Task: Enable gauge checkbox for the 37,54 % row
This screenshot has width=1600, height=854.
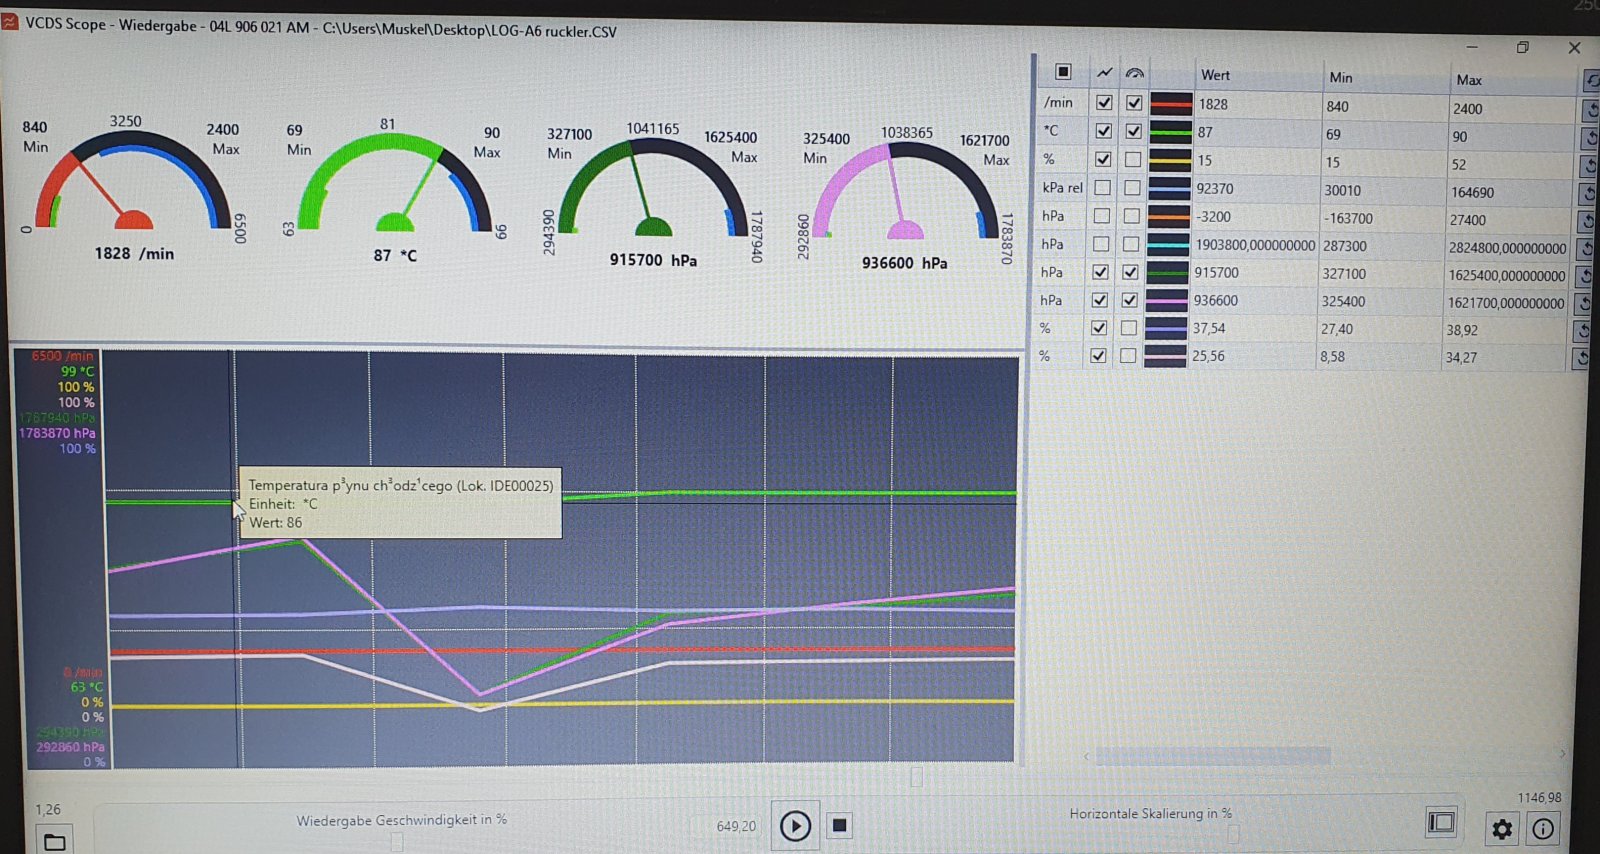Action: 1129,328
